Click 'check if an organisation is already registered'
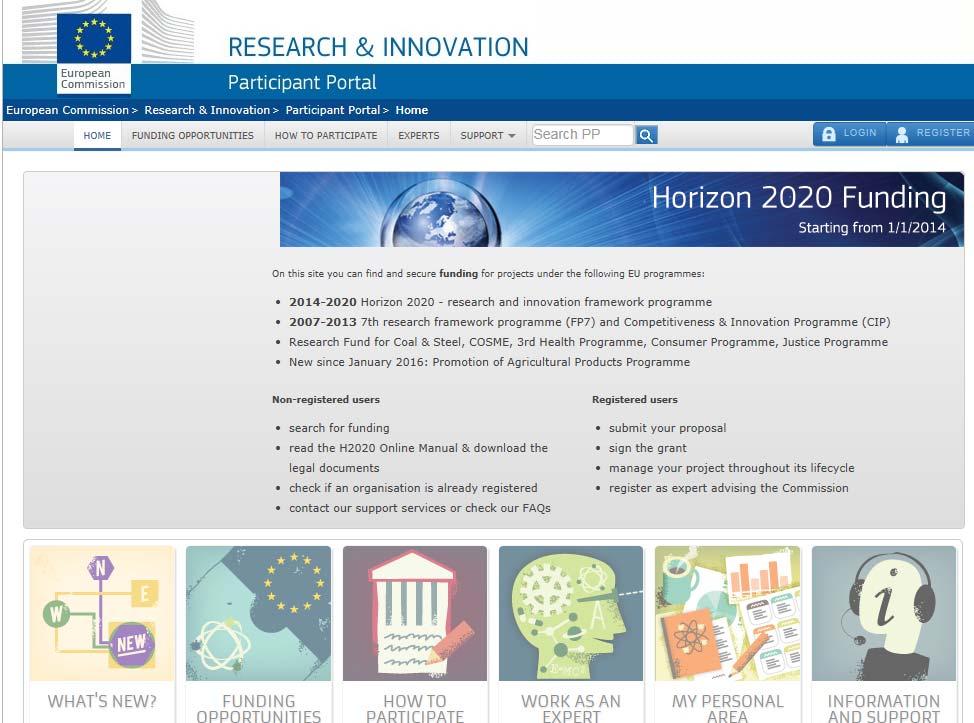The image size is (974, 723). (x=413, y=488)
